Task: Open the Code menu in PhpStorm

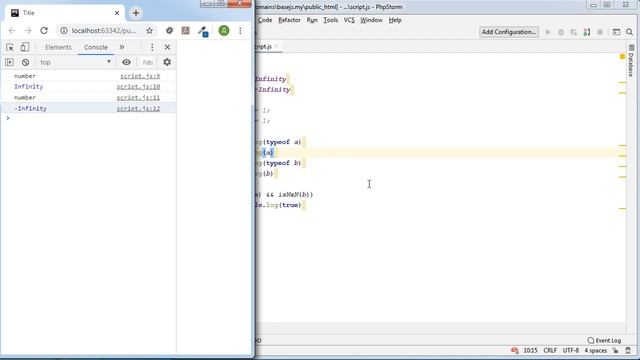Action: pos(265,20)
